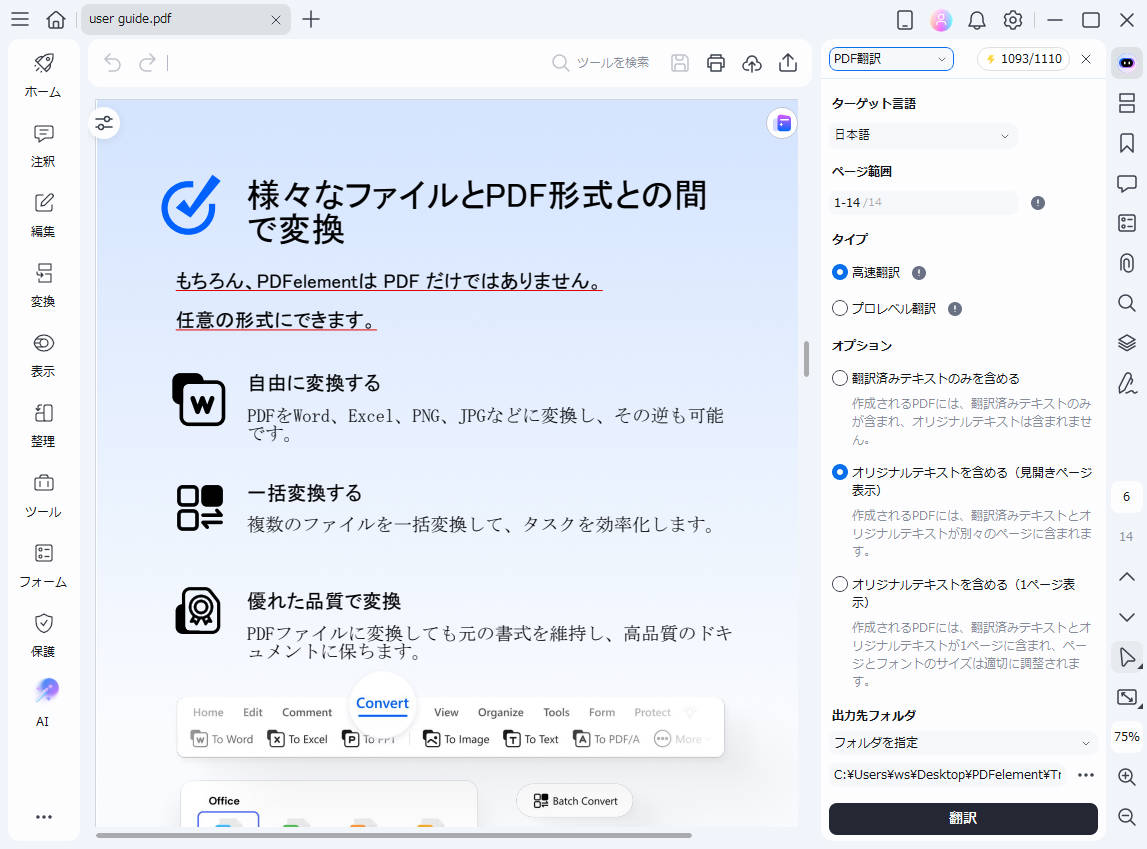The image size is (1147, 849).
Task: Open the 出力先フォルダ destination dropdown
Action: [962, 742]
